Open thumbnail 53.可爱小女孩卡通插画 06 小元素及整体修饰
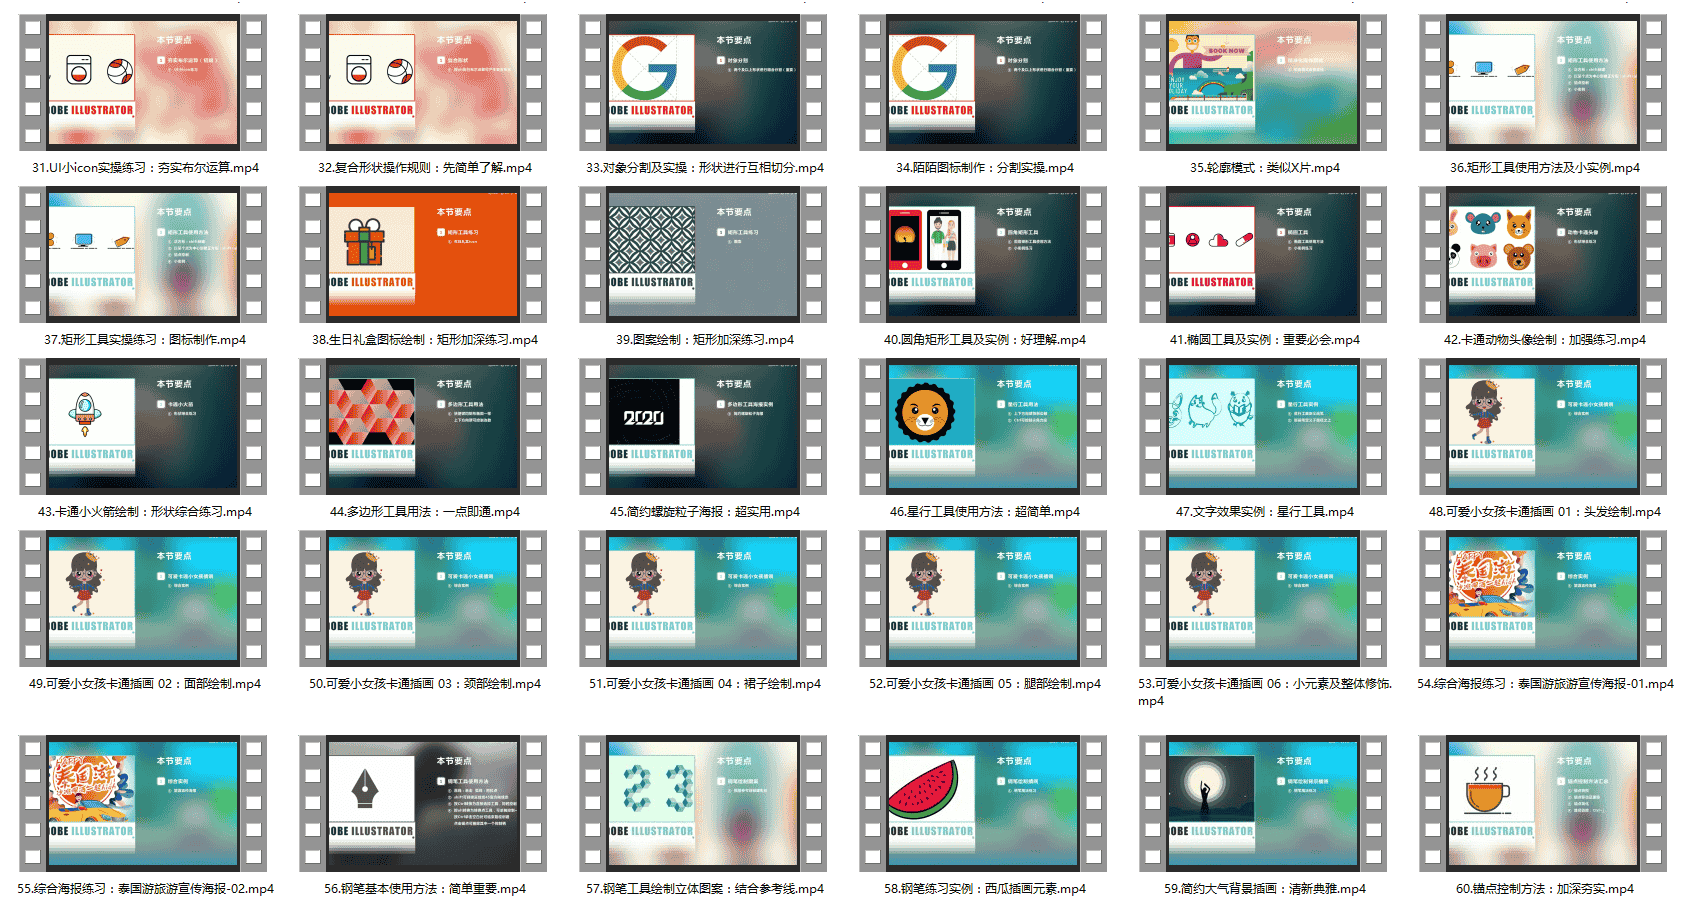The image size is (1696, 904). click(1263, 599)
